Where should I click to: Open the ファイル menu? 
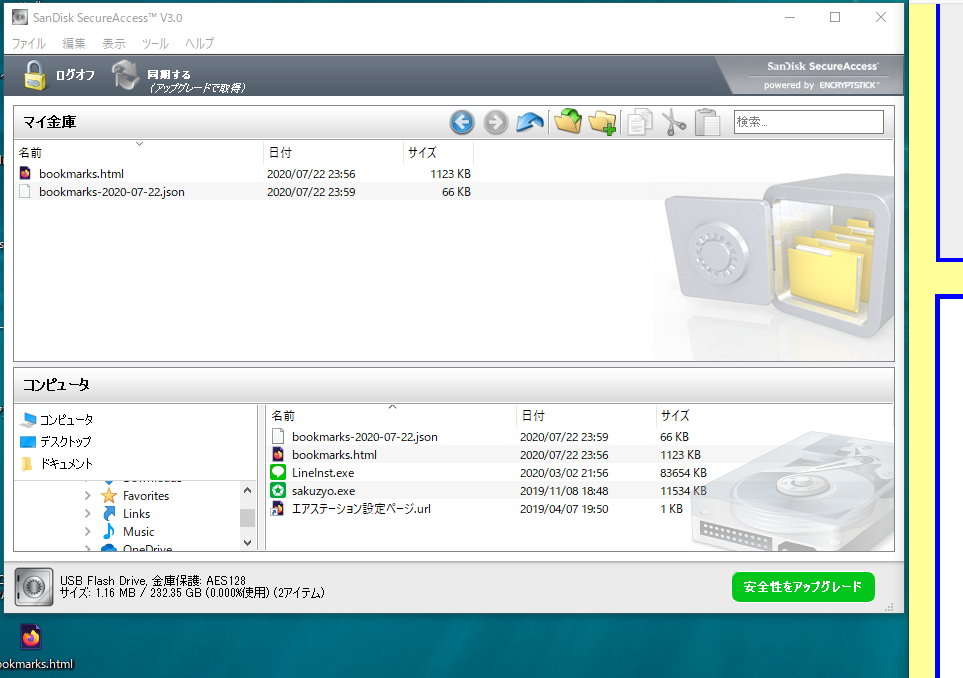point(29,44)
